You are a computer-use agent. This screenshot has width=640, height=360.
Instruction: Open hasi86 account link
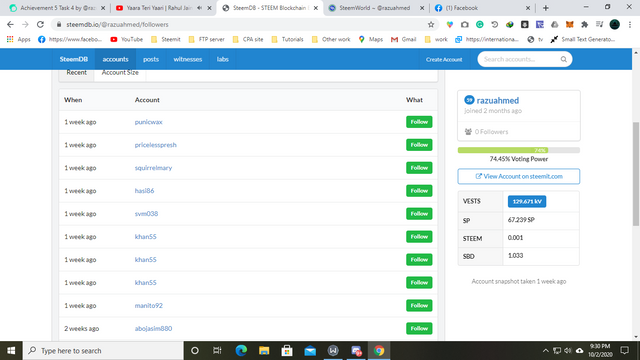144,191
